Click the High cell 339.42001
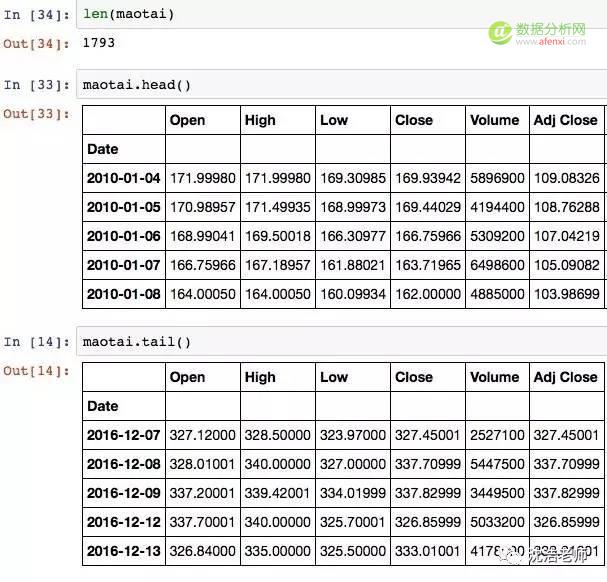This screenshot has height=582, width=607. (278, 493)
